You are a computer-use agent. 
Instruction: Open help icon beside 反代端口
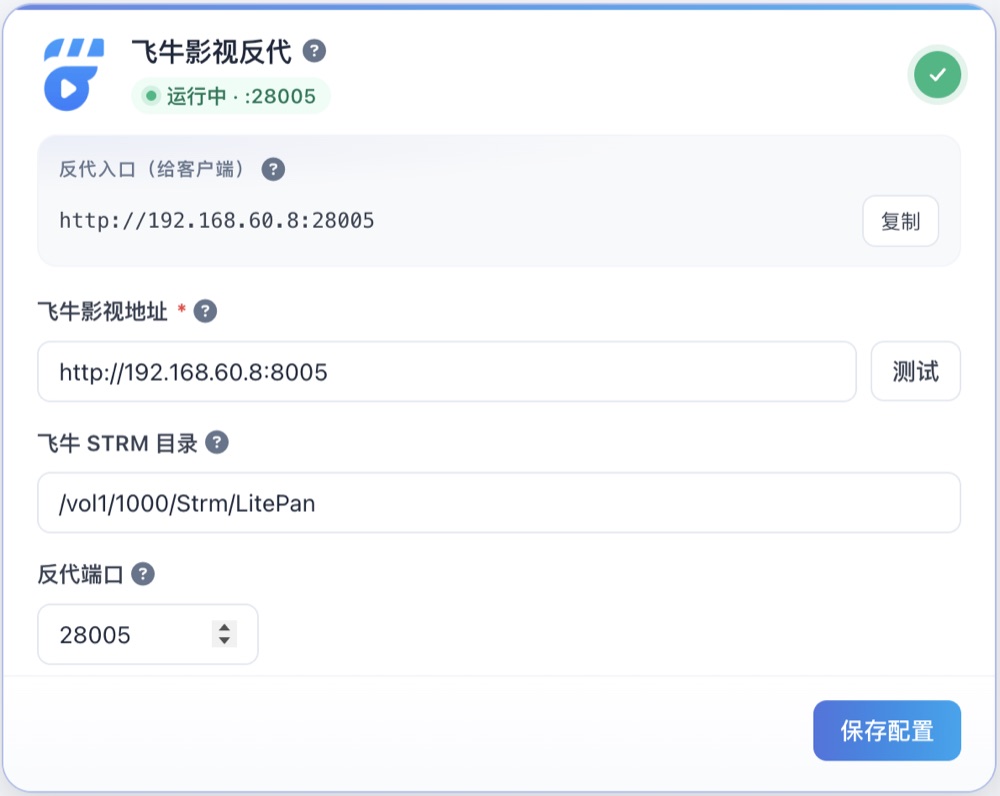point(143,574)
